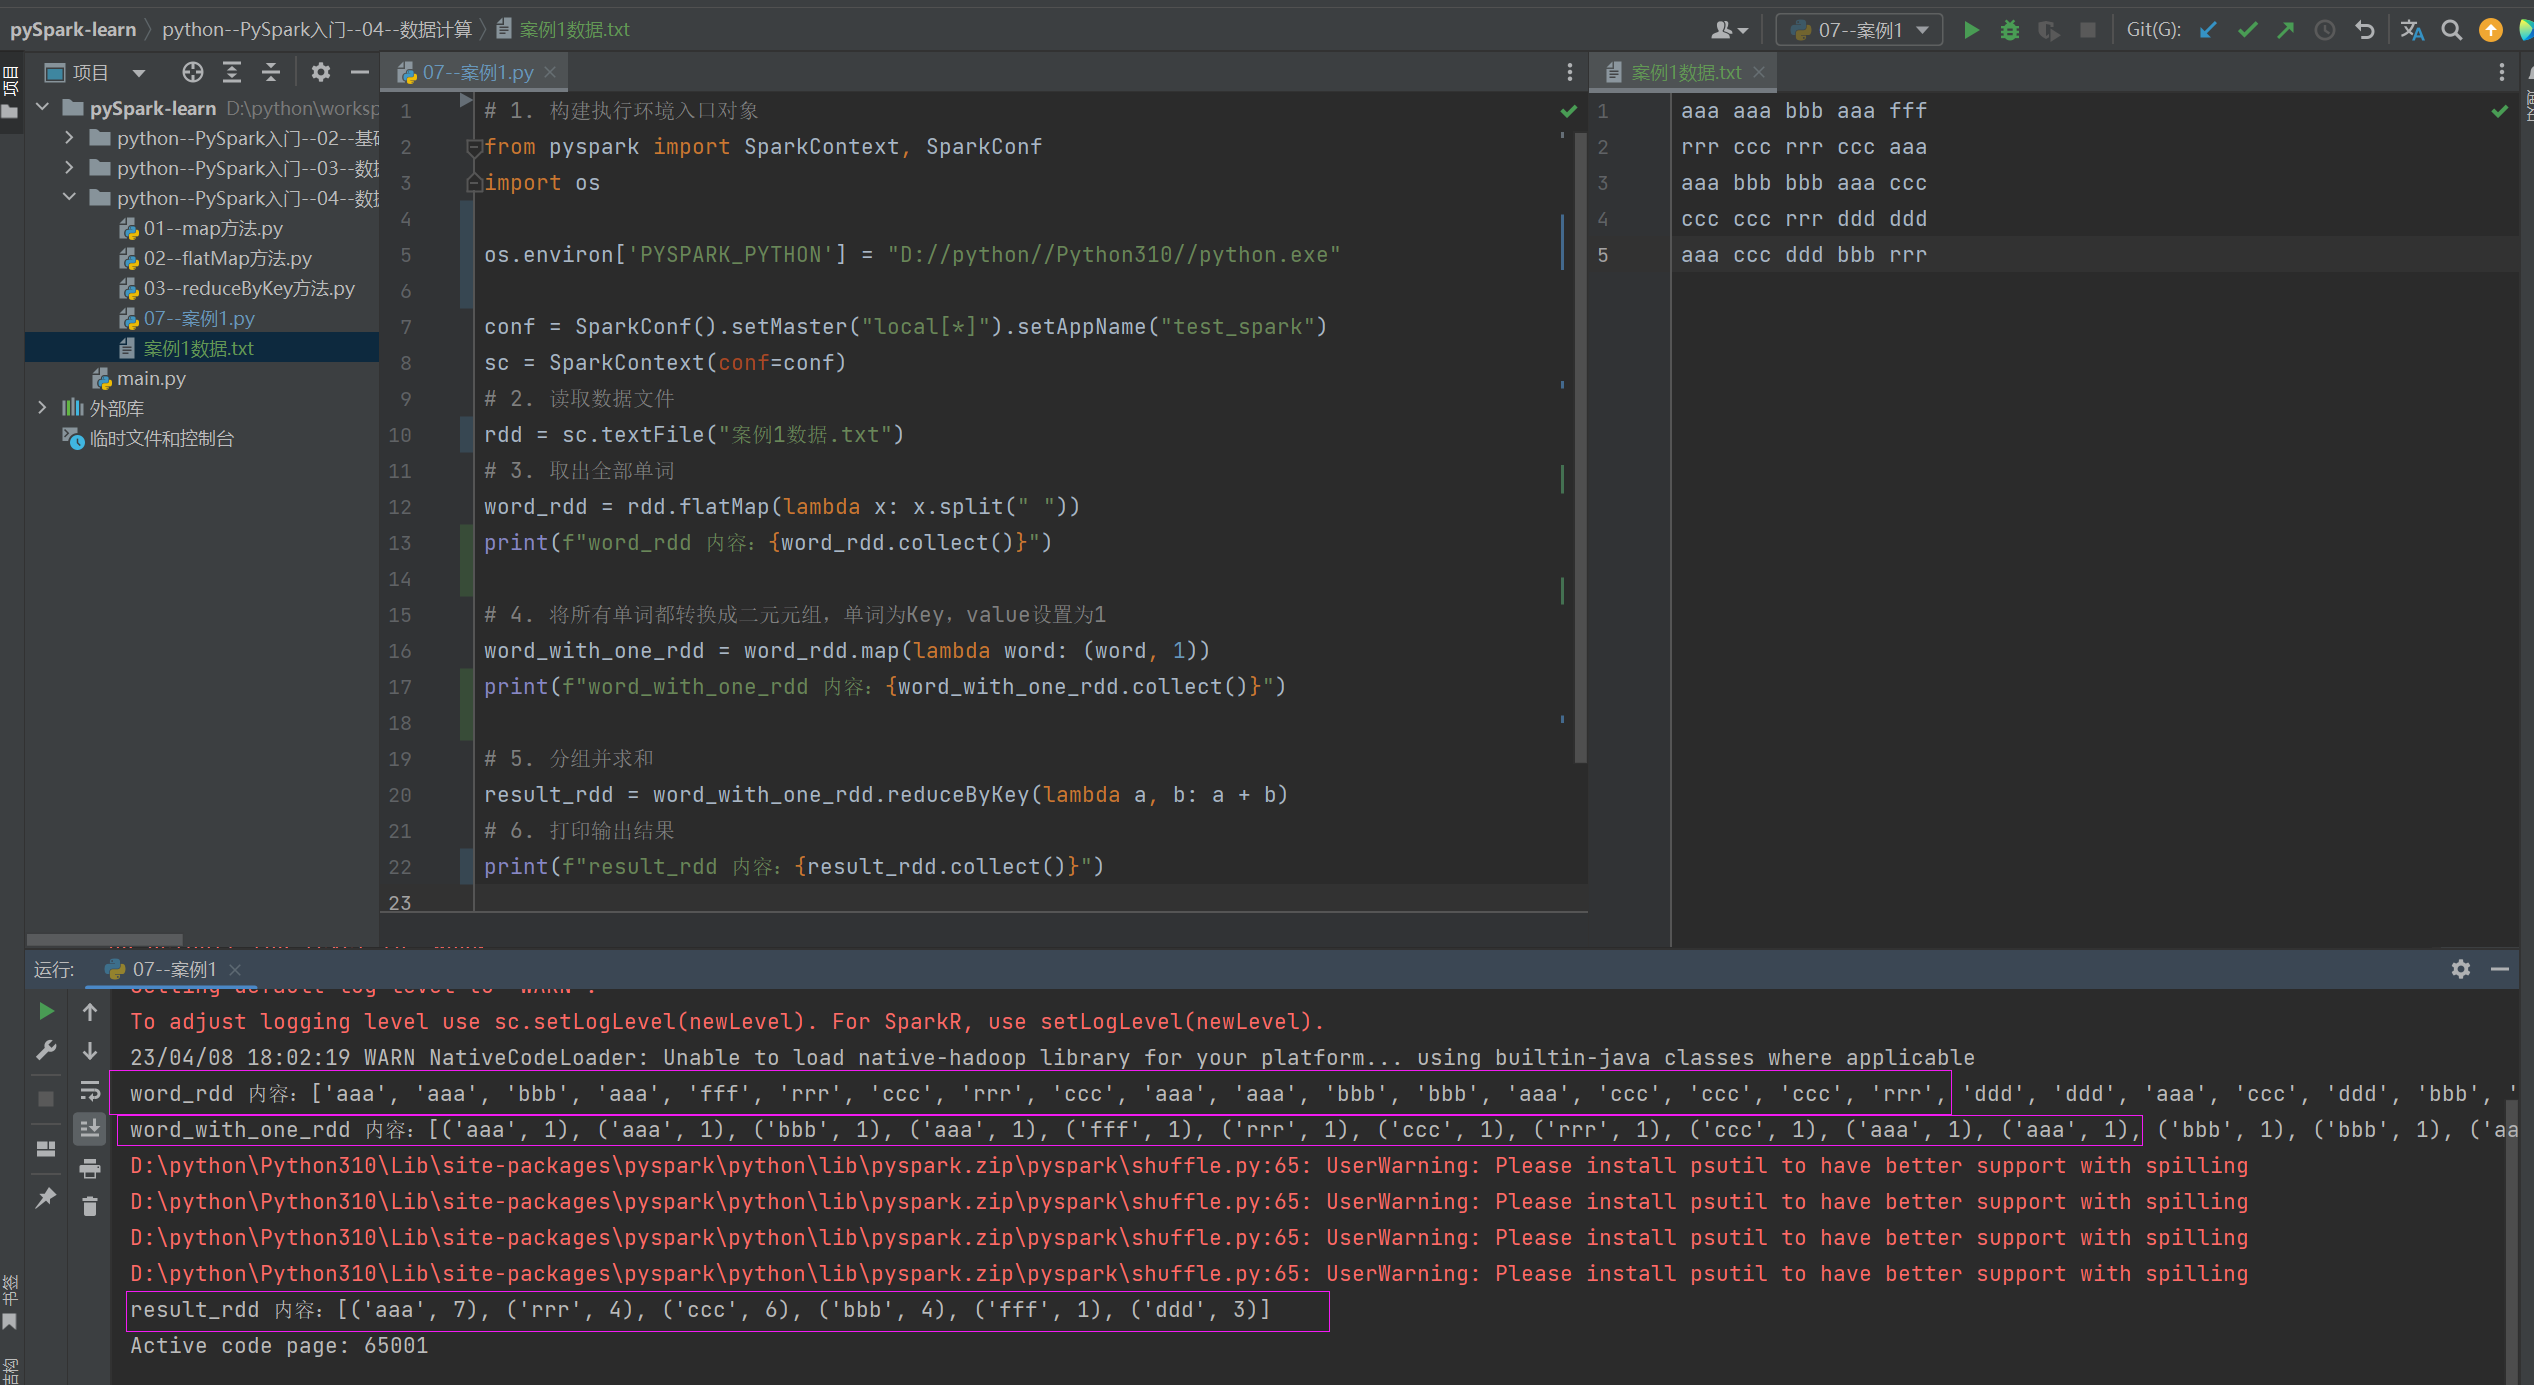Click project panel horizontal scrollbar

(104, 940)
